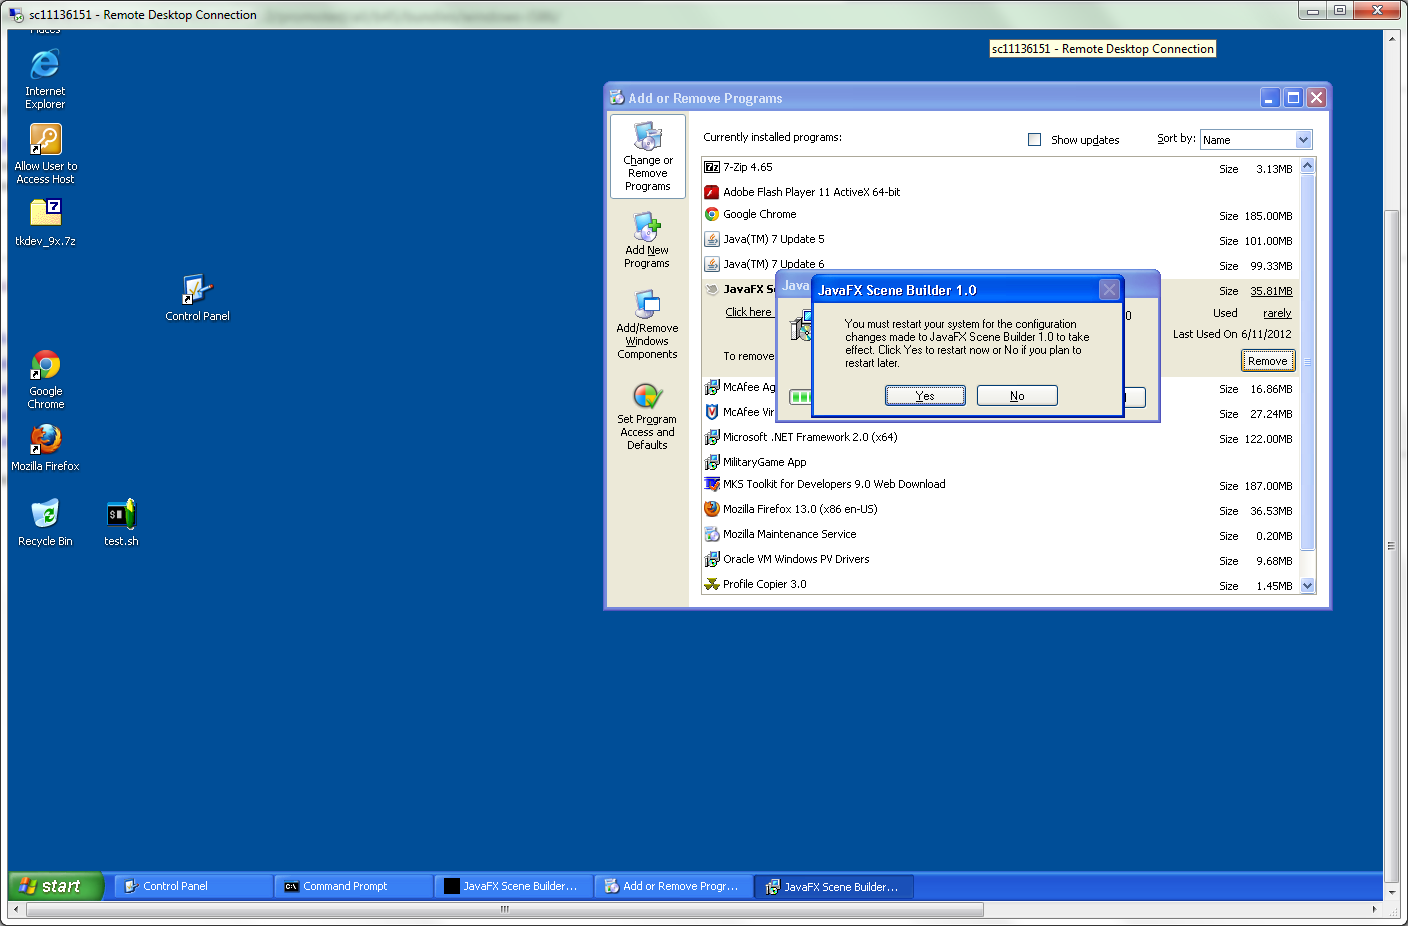
Task: Open the Control Panel desktop shortcut
Action: point(197,291)
